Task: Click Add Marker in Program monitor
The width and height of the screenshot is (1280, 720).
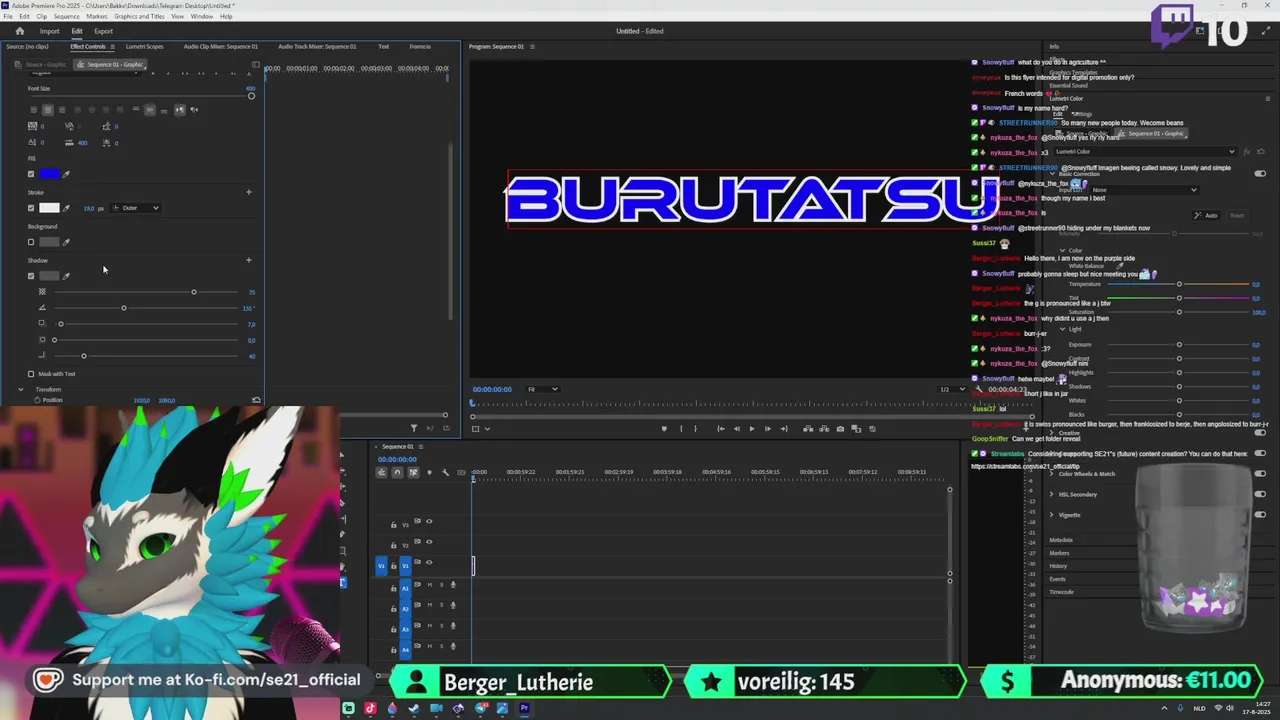Action: pyautogui.click(x=664, y=429)
